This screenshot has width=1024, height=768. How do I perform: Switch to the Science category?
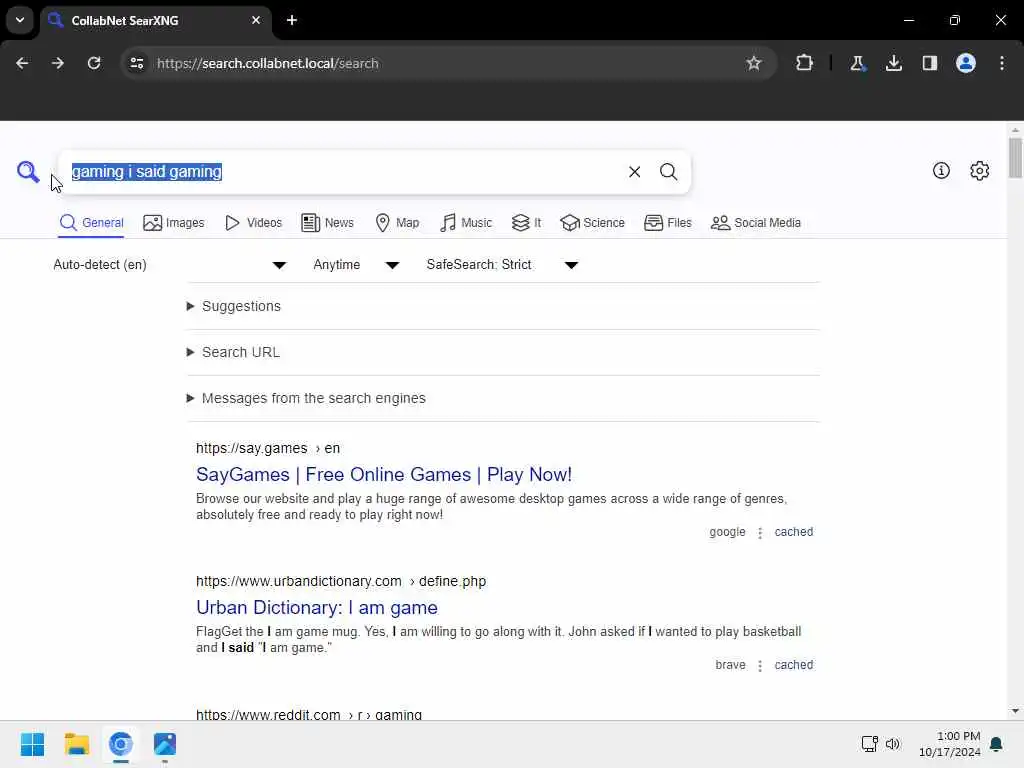point(592,223)
